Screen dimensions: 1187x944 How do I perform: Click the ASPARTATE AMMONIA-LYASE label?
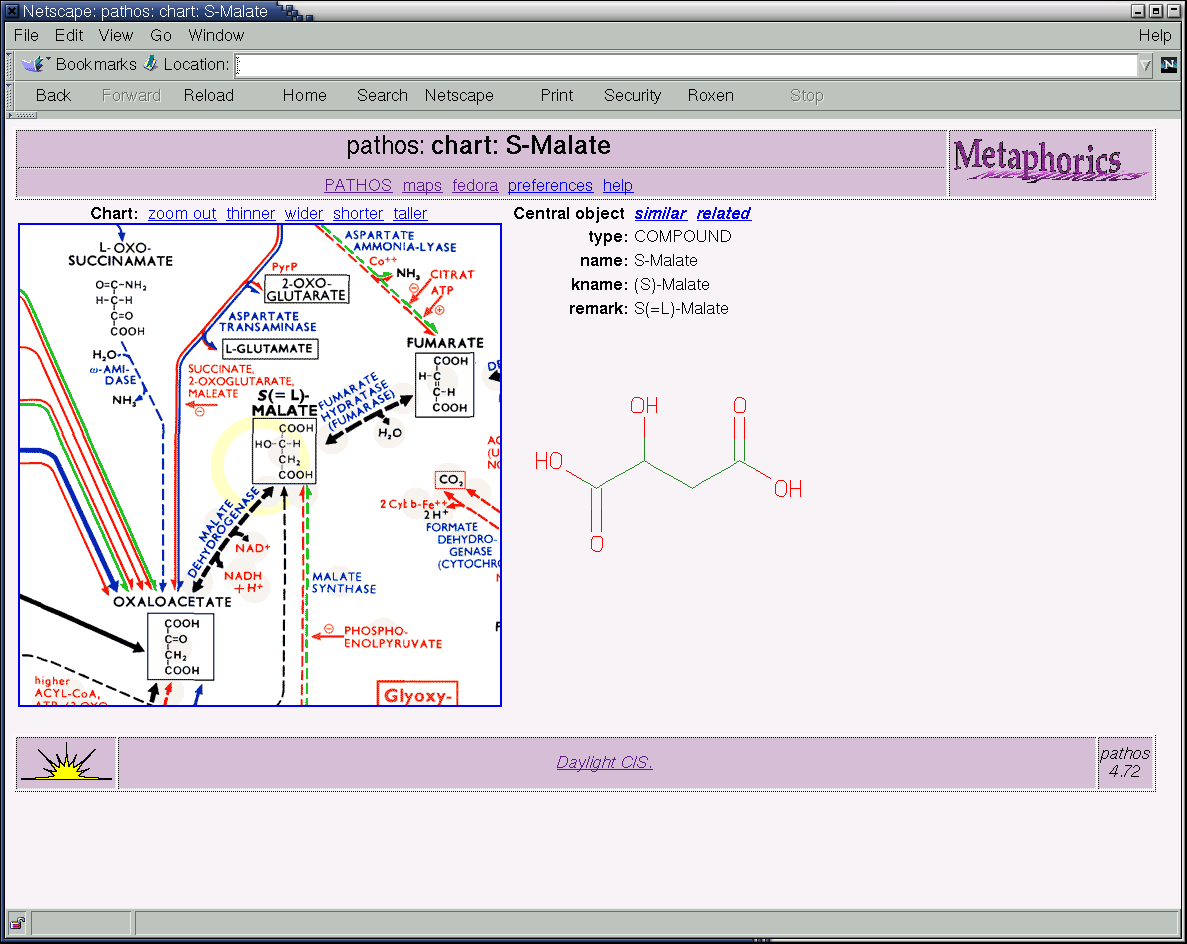click(399, 241)
